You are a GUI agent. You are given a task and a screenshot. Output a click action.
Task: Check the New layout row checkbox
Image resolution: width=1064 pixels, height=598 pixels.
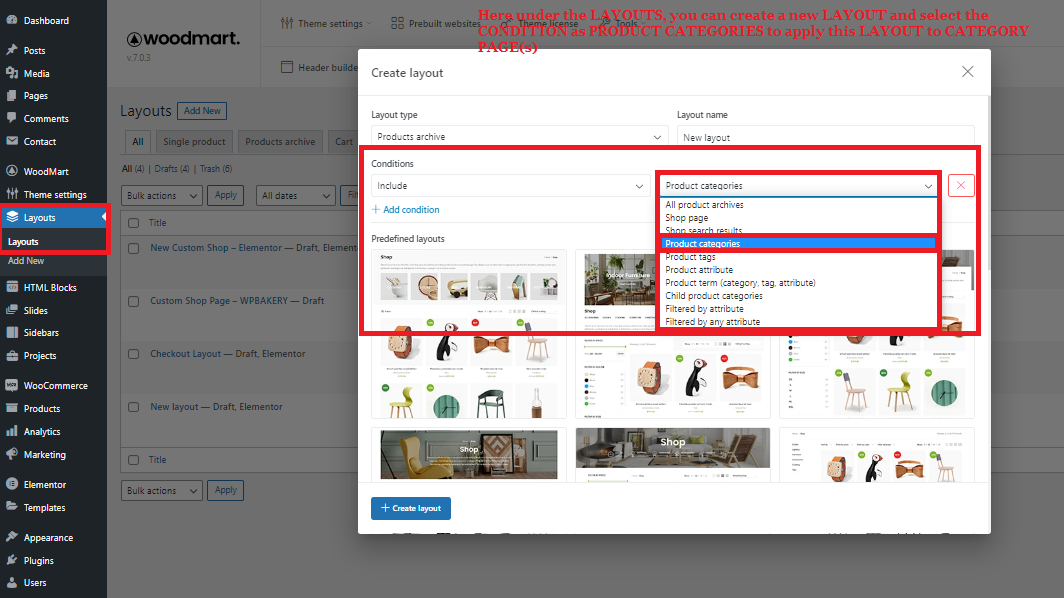click(x=134, y=407)
